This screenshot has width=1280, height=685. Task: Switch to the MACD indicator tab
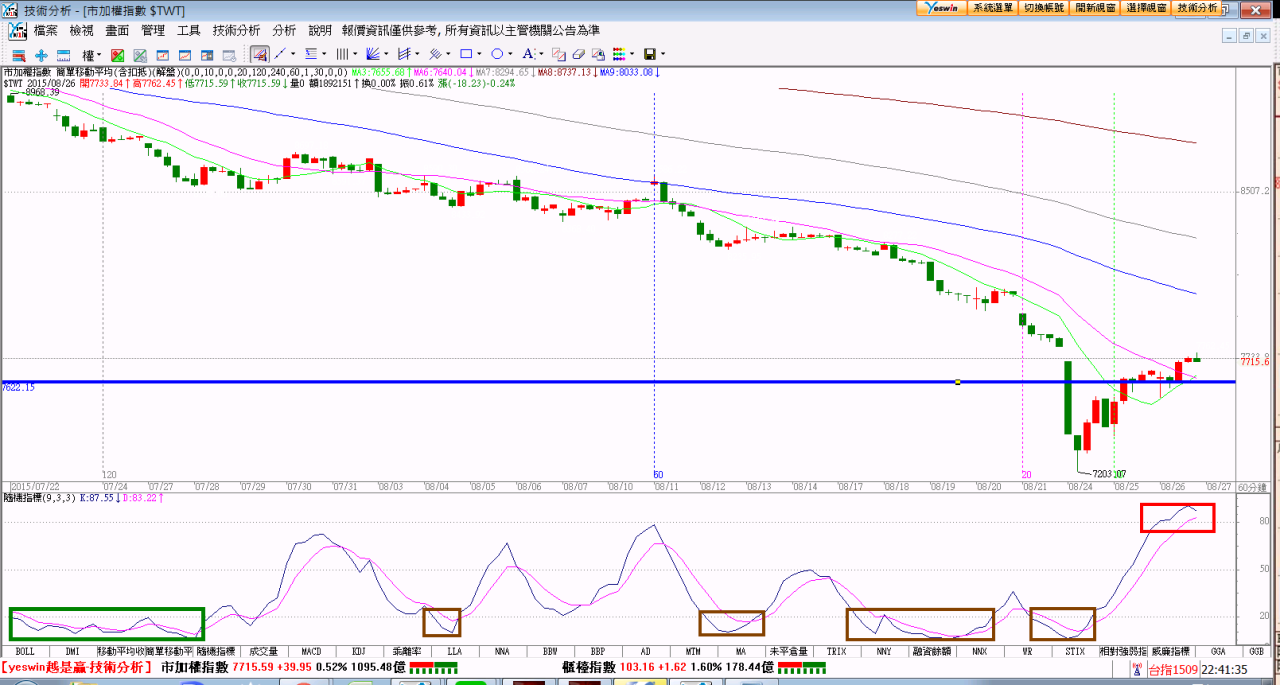(x=310, y=651)
